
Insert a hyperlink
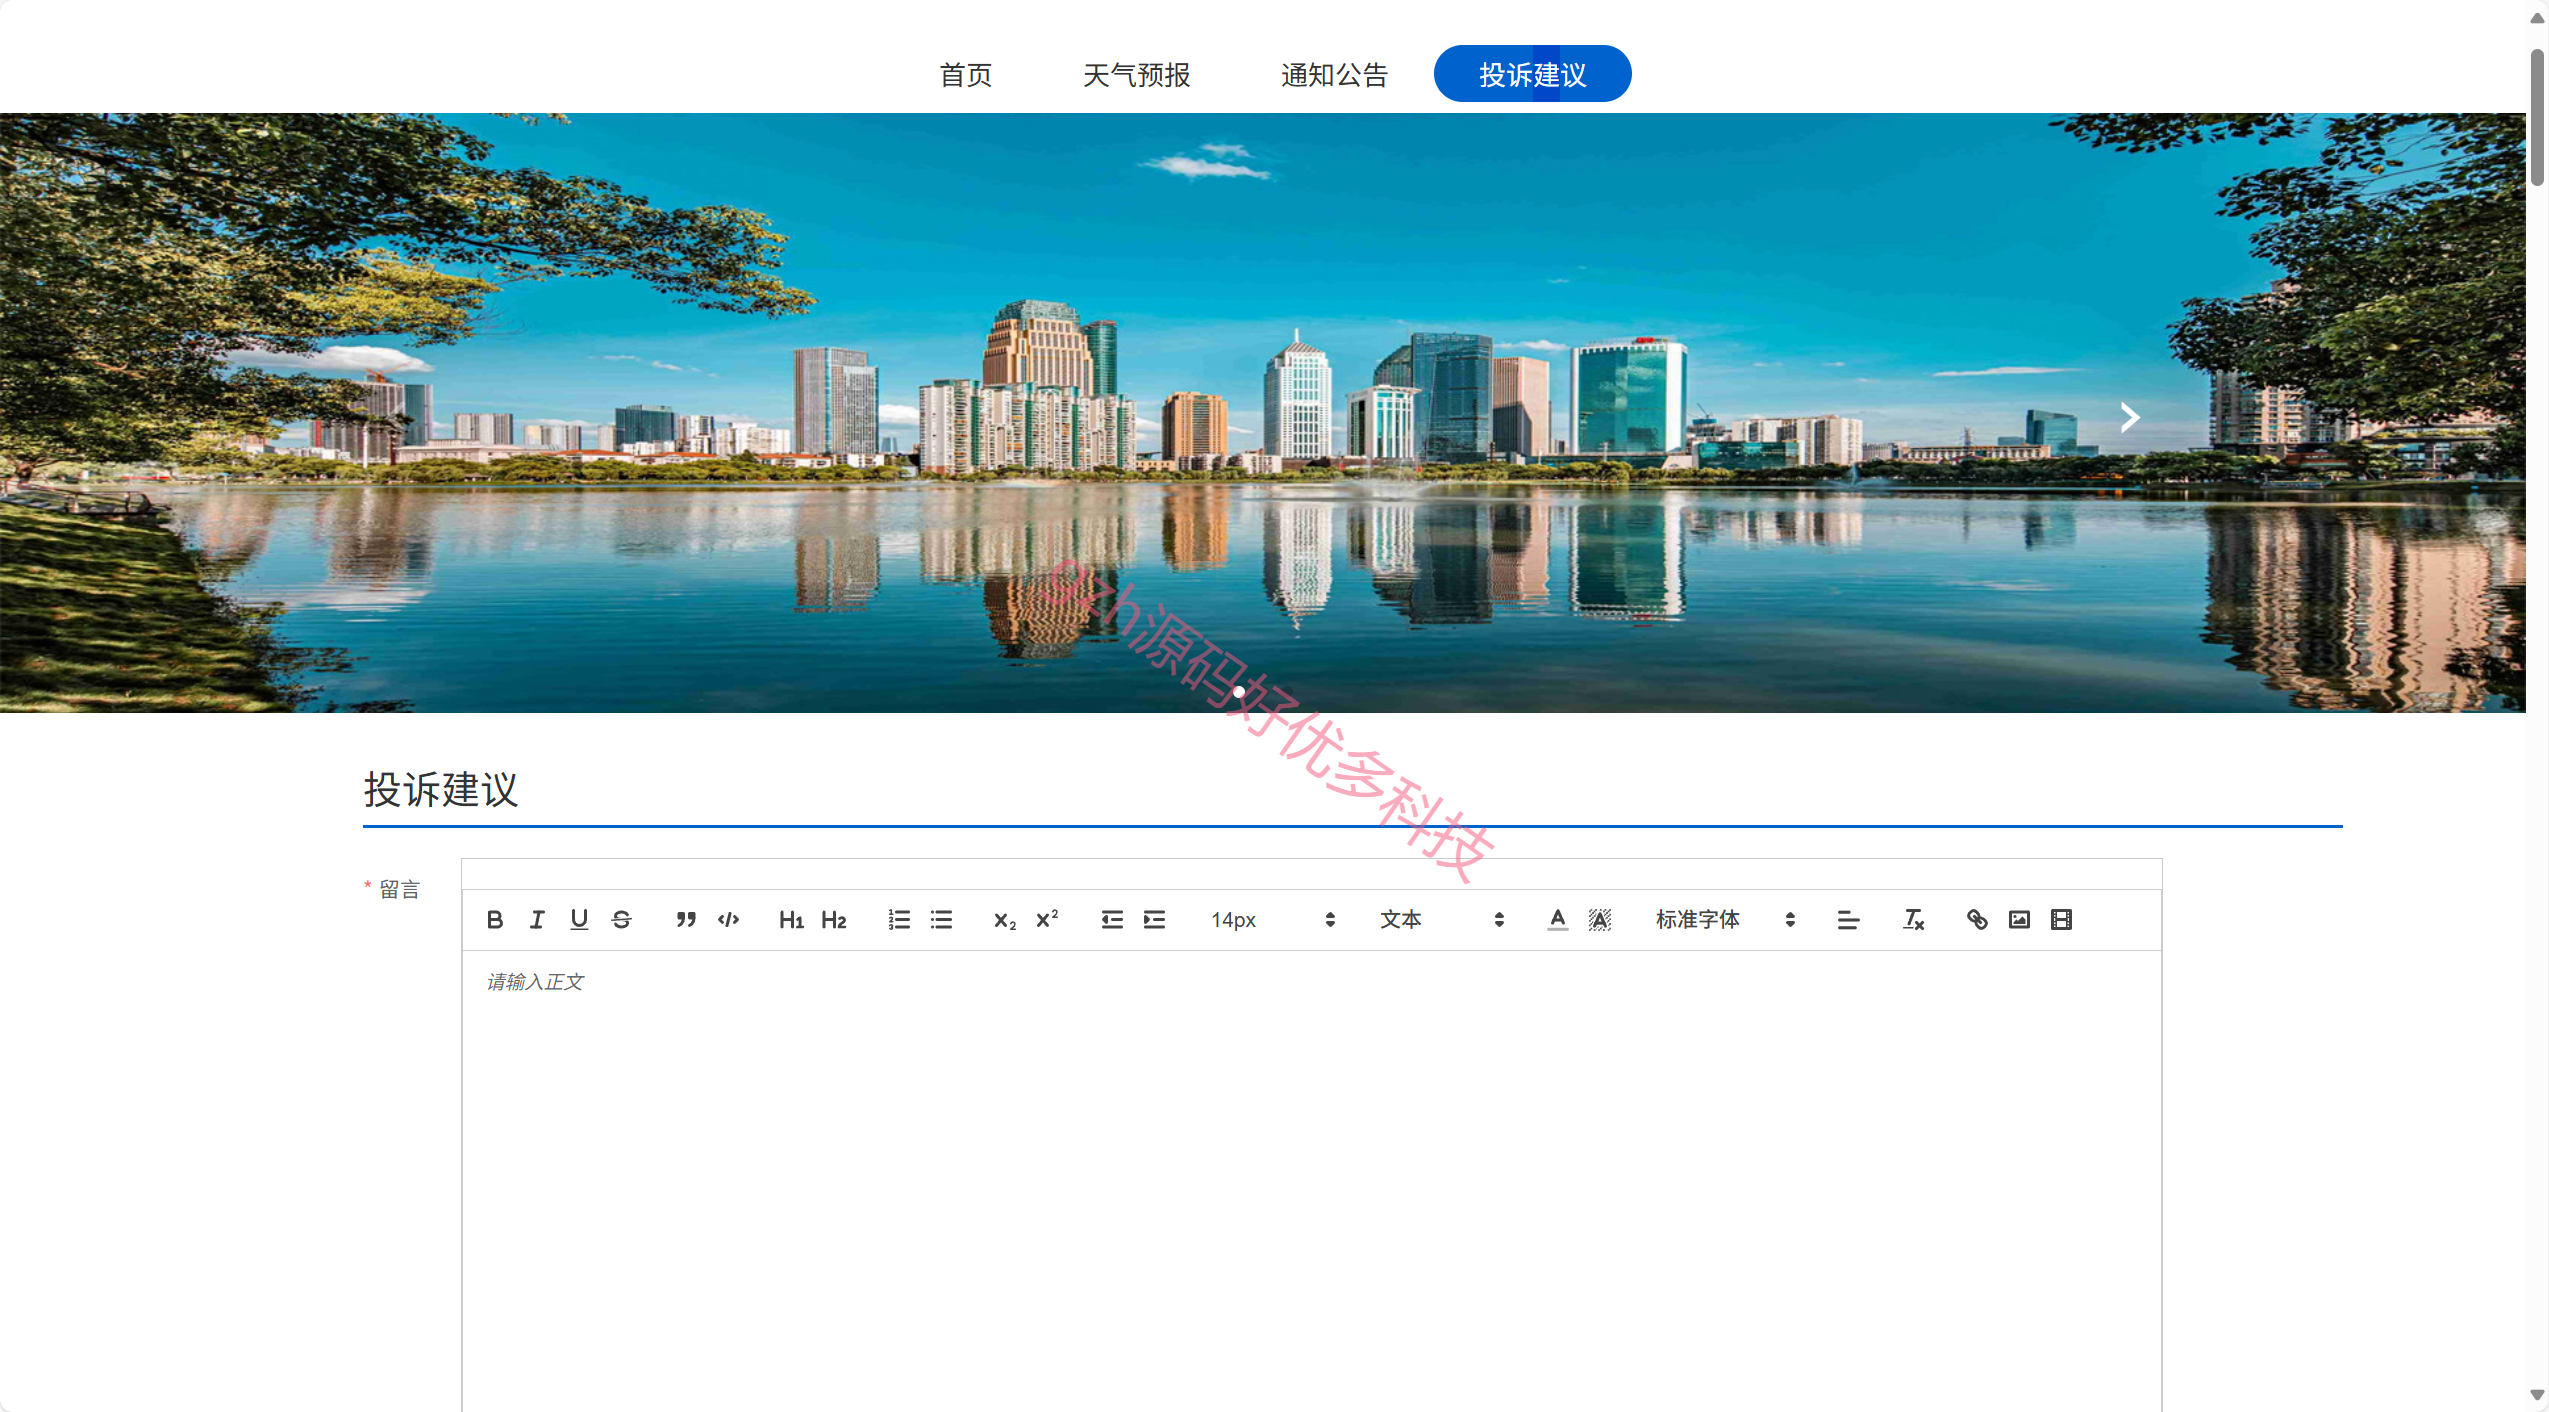(1977, 920)
